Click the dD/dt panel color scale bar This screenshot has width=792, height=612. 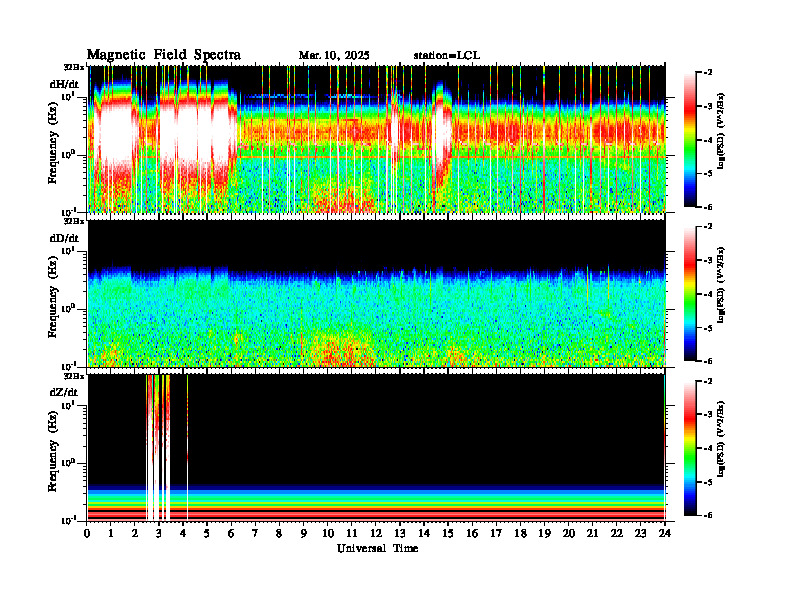690,293
